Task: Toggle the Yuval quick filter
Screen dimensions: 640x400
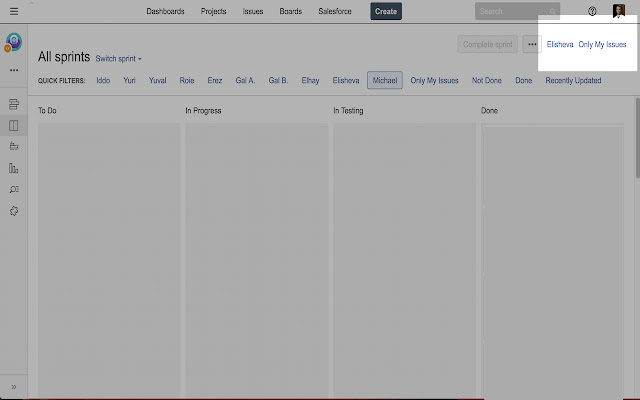Action: (x=158, y=80)
